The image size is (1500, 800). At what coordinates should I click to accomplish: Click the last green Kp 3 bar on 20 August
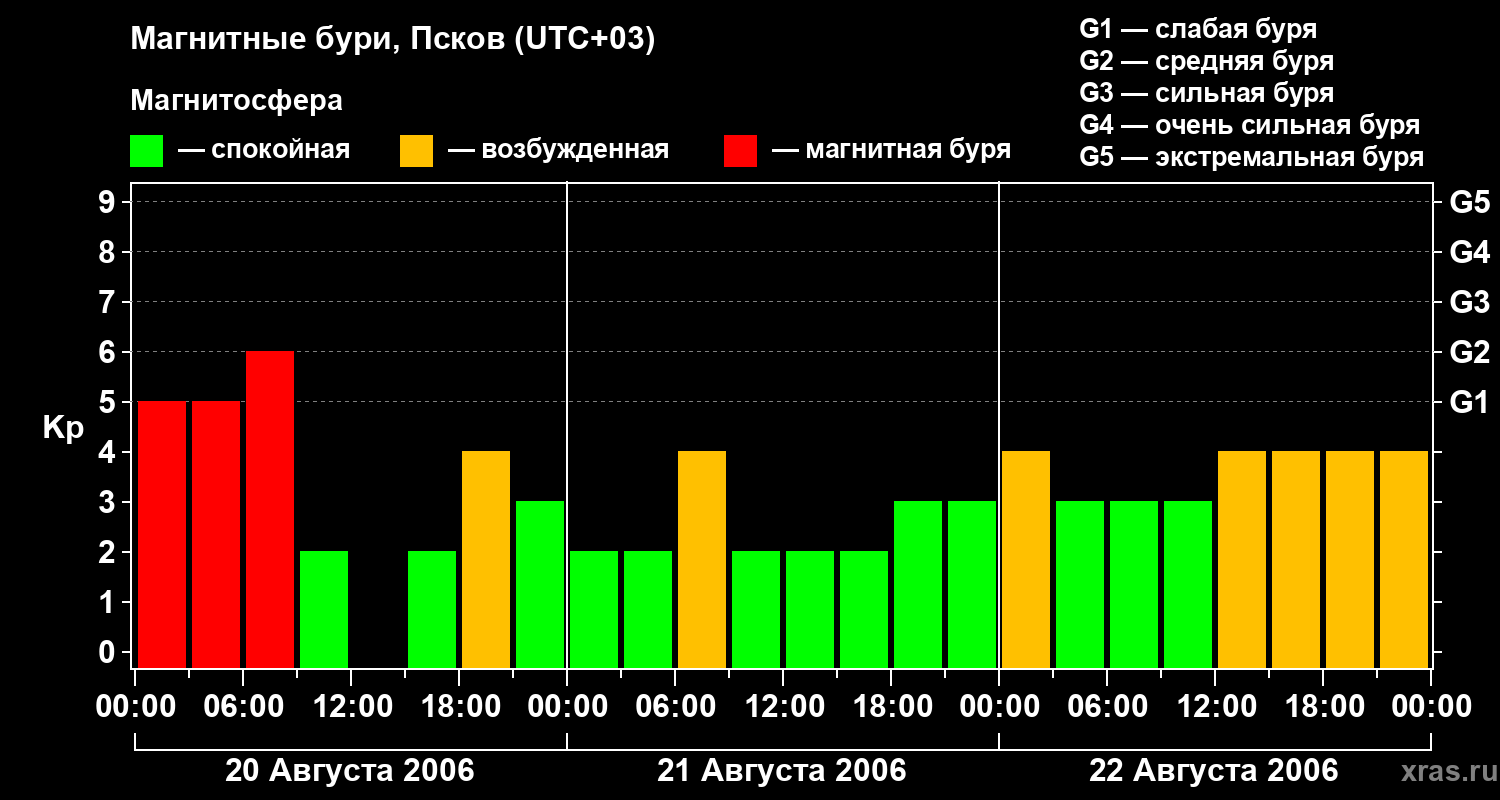[540, 585]
